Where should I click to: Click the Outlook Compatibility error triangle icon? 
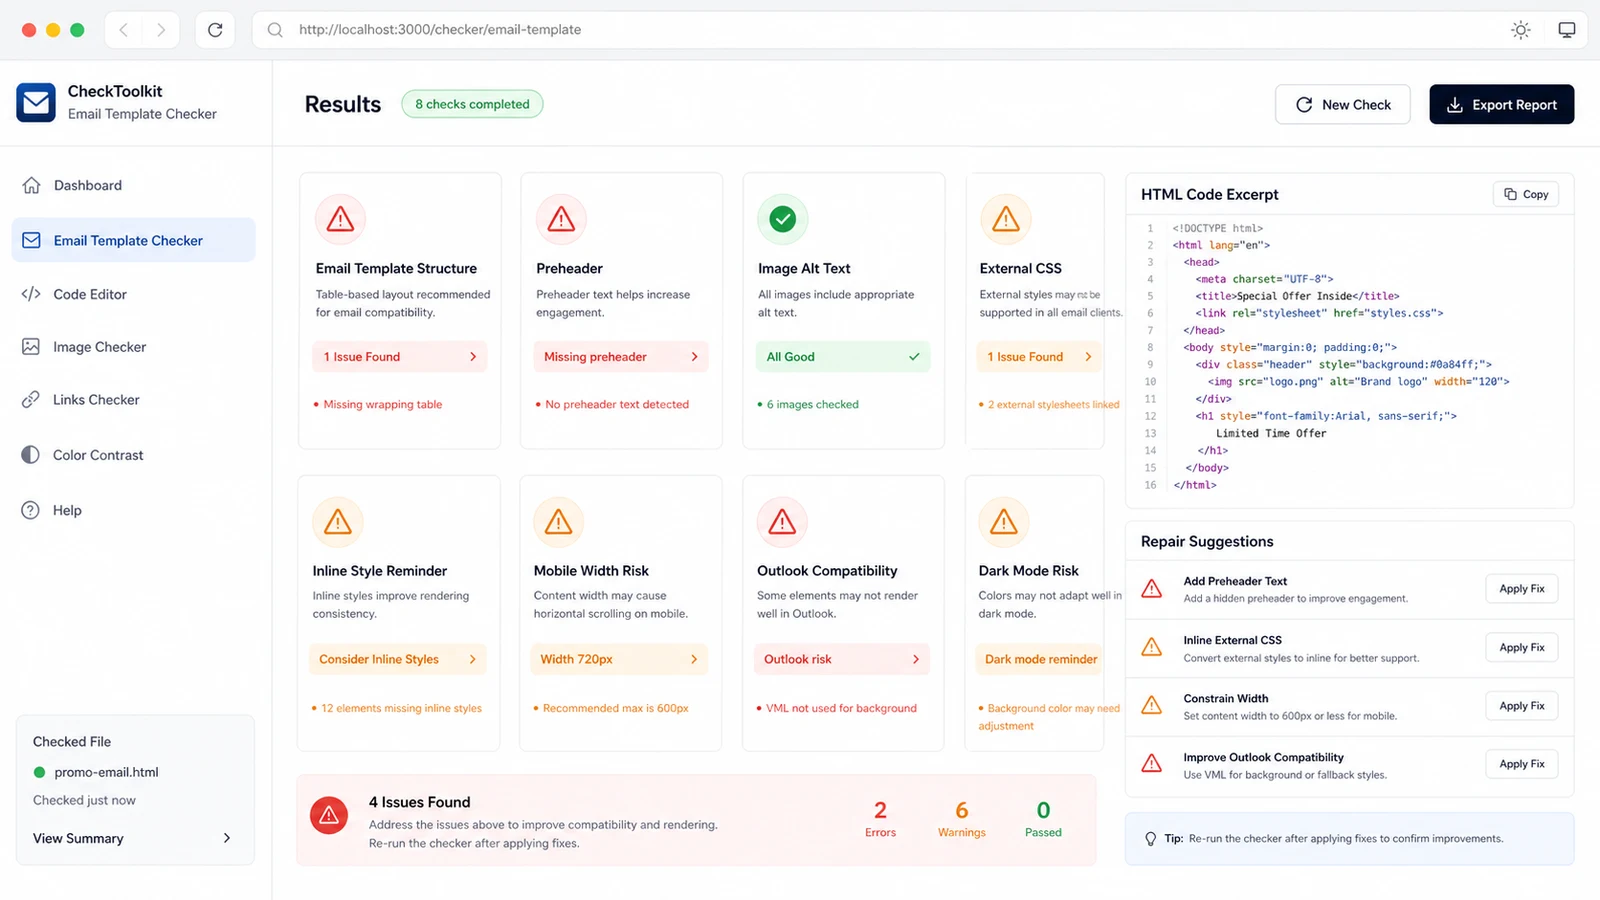(782, 521)
